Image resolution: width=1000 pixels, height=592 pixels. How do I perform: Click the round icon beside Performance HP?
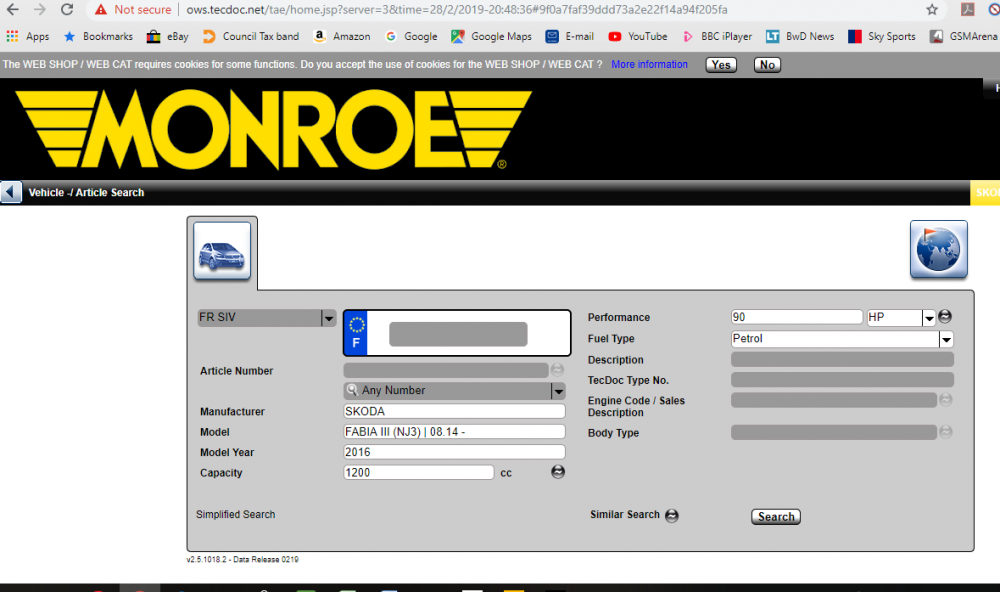[945, 316]
